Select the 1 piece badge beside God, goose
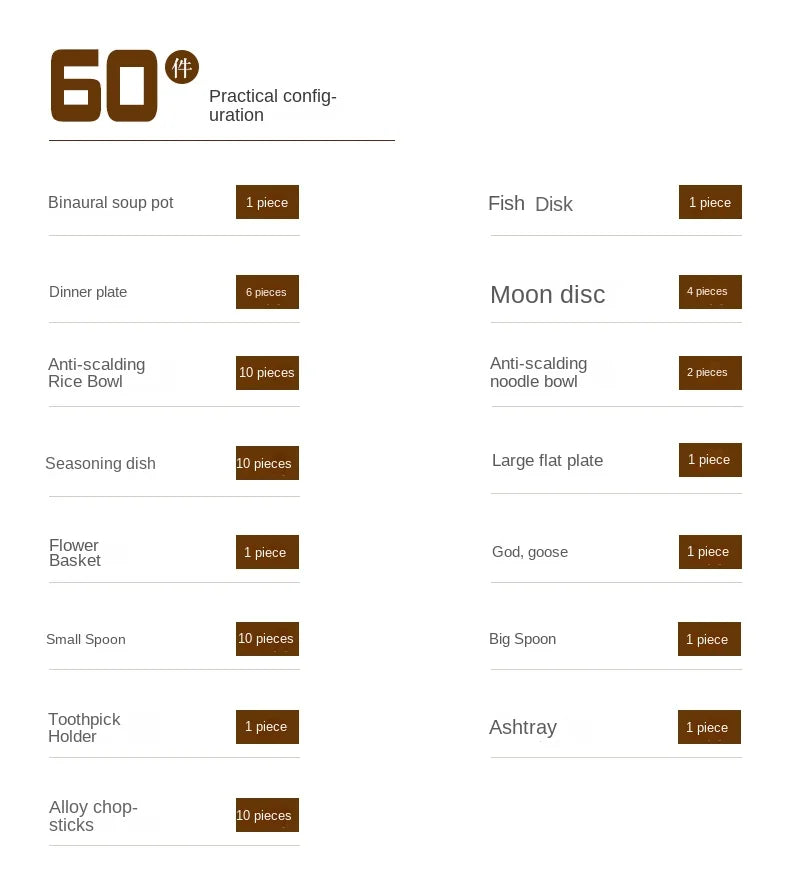This screenshot has height=874, width=790. 710,552
